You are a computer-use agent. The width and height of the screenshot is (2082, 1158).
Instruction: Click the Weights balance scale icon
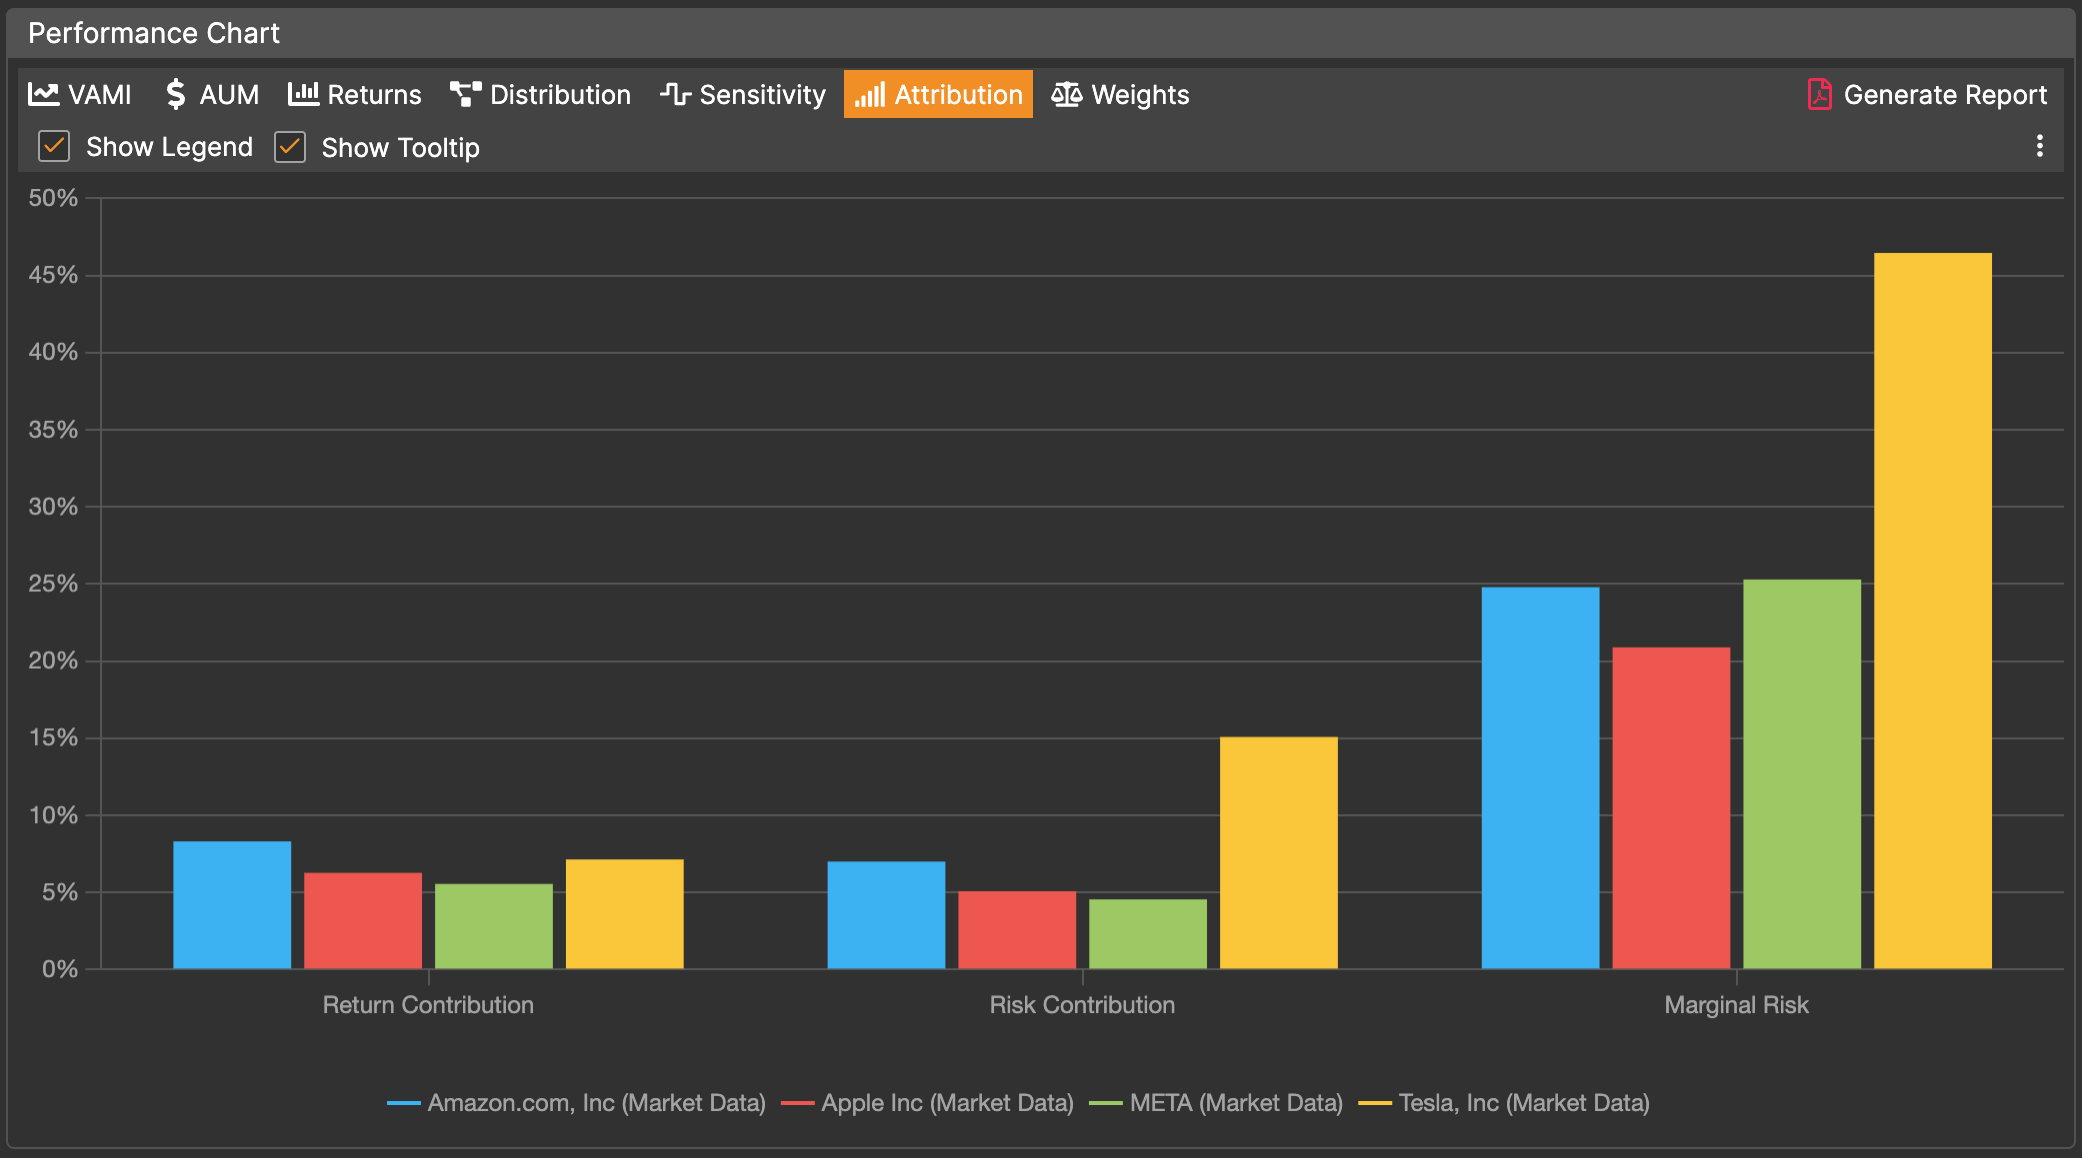coord(1066,94)
